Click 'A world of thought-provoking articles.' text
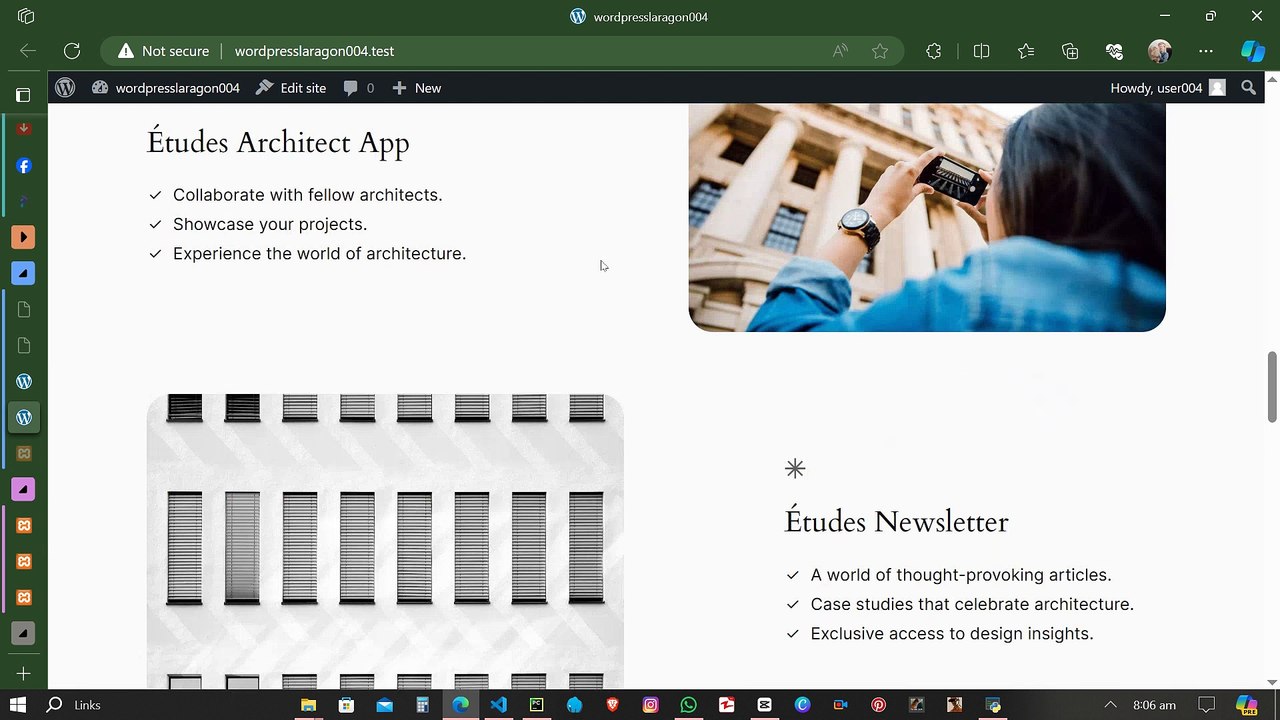Image resolution: width=1280 pixels, height=720 pixels. tap(961, 575)
